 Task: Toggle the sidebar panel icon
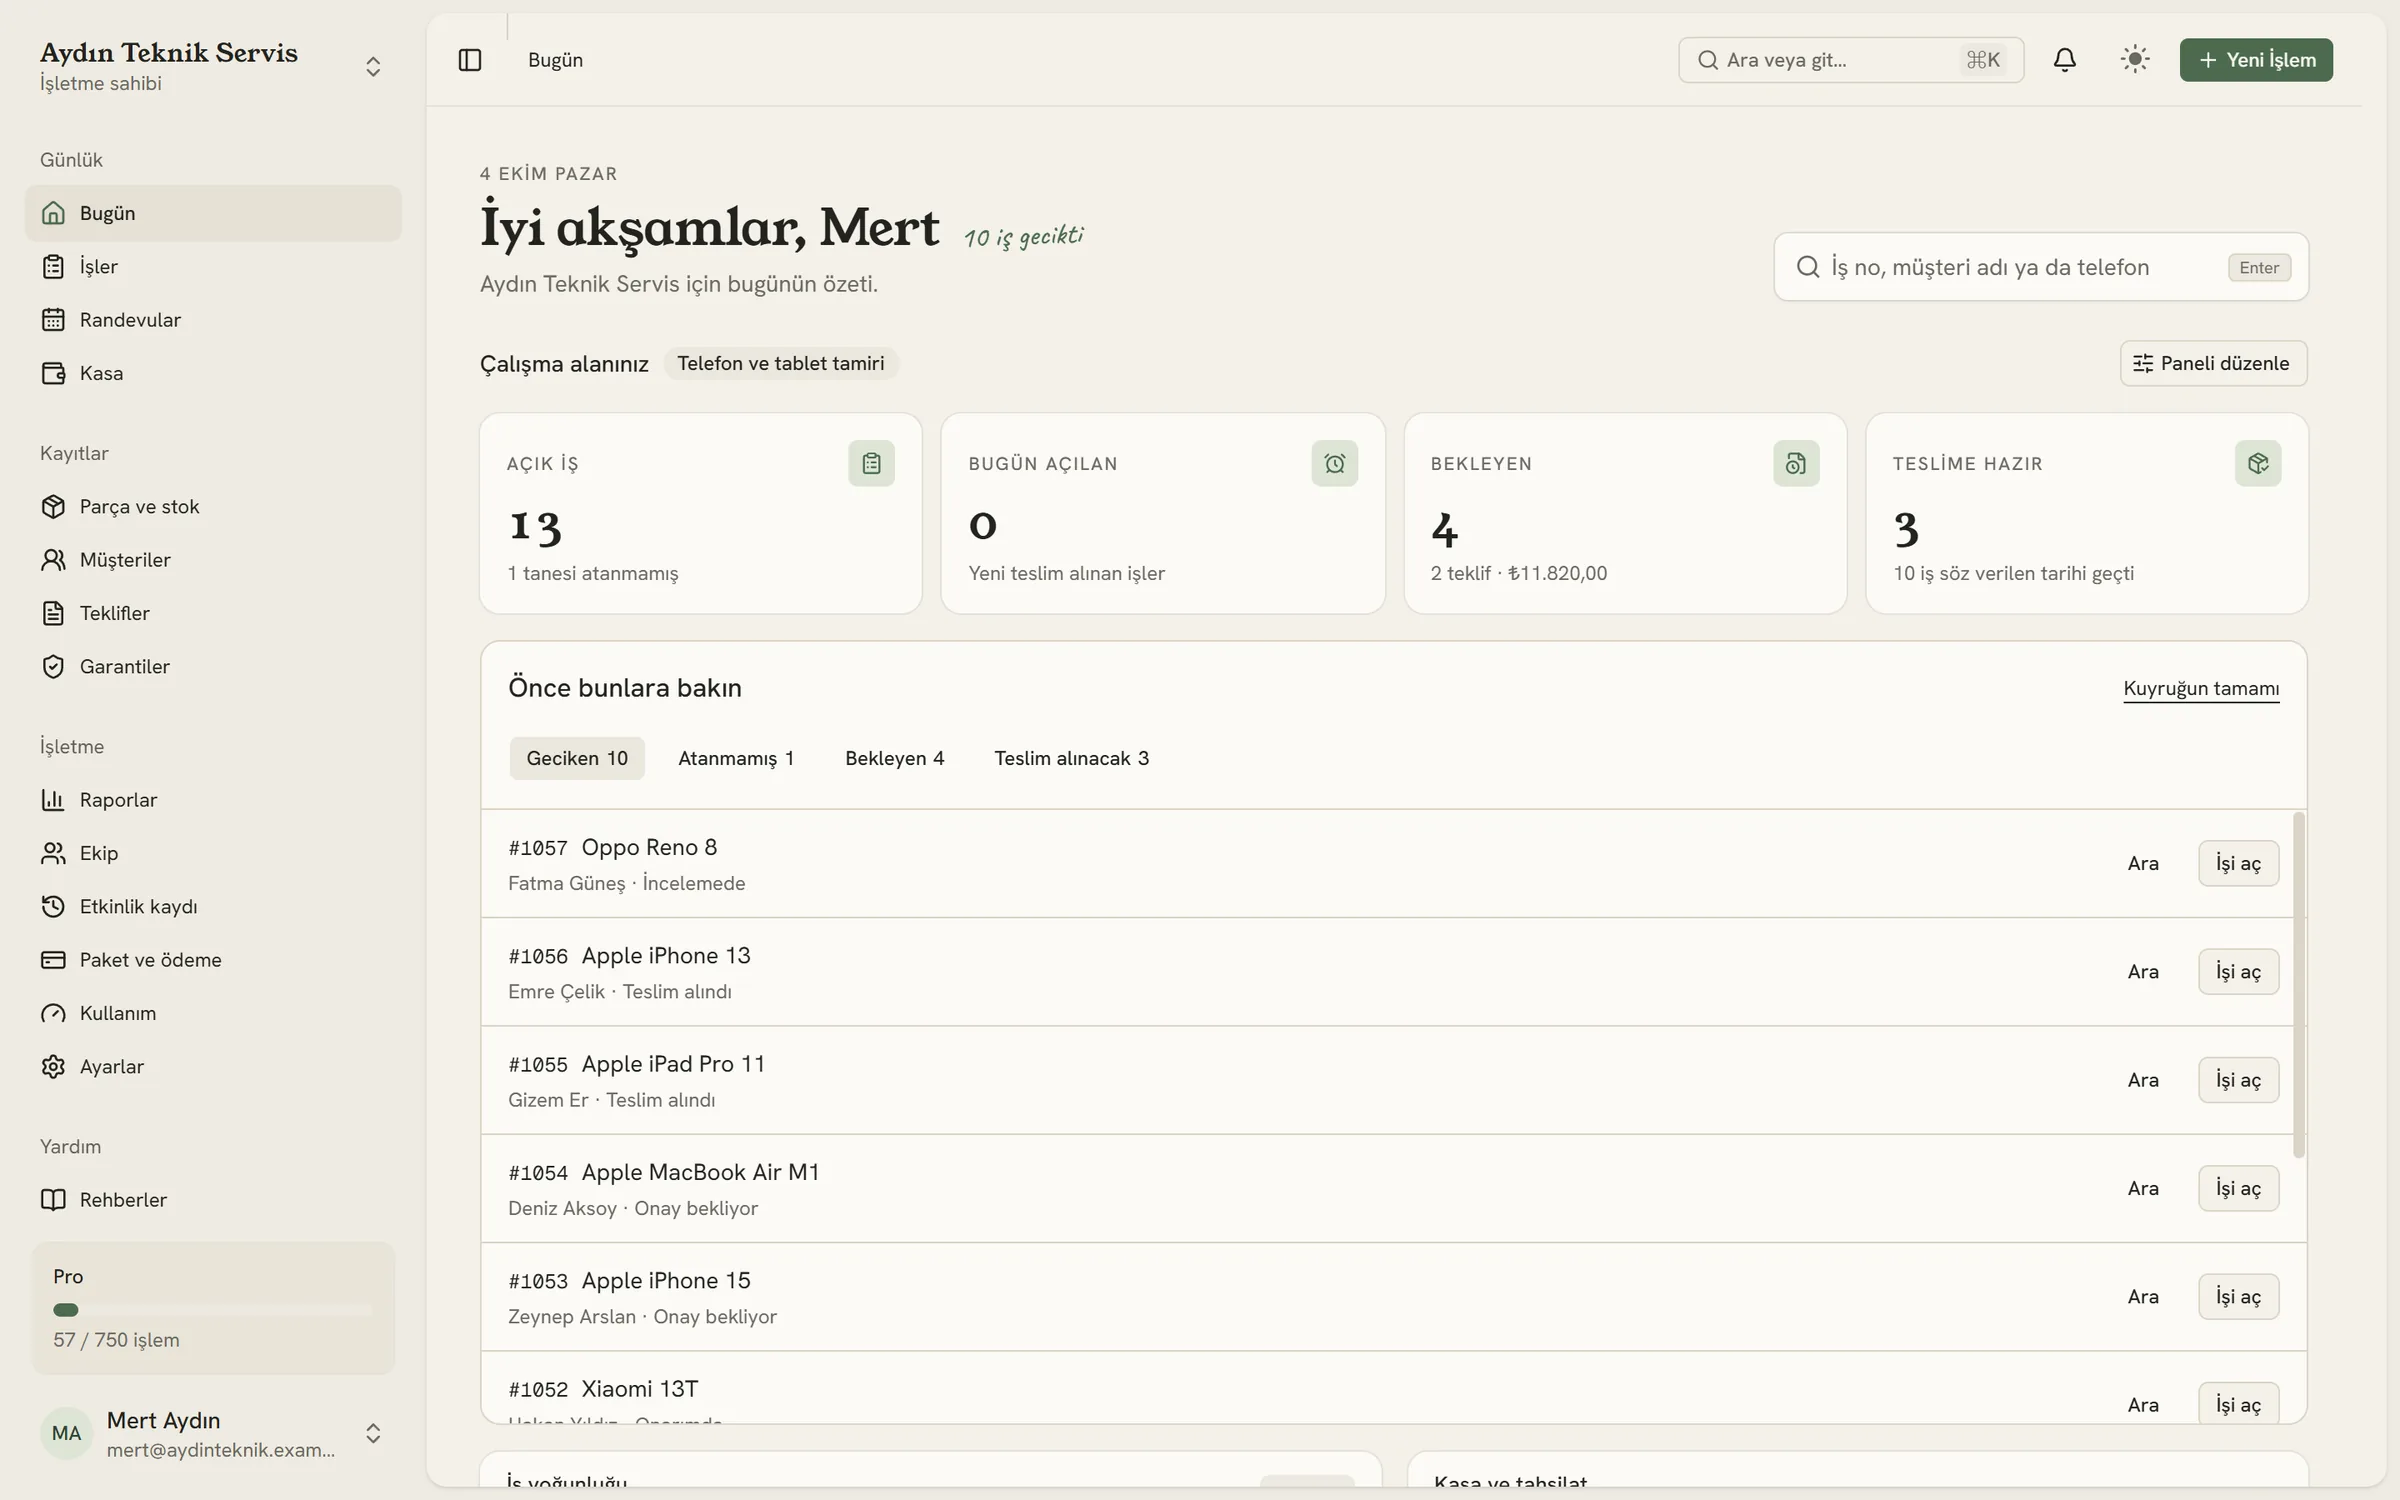coord(469,60)
